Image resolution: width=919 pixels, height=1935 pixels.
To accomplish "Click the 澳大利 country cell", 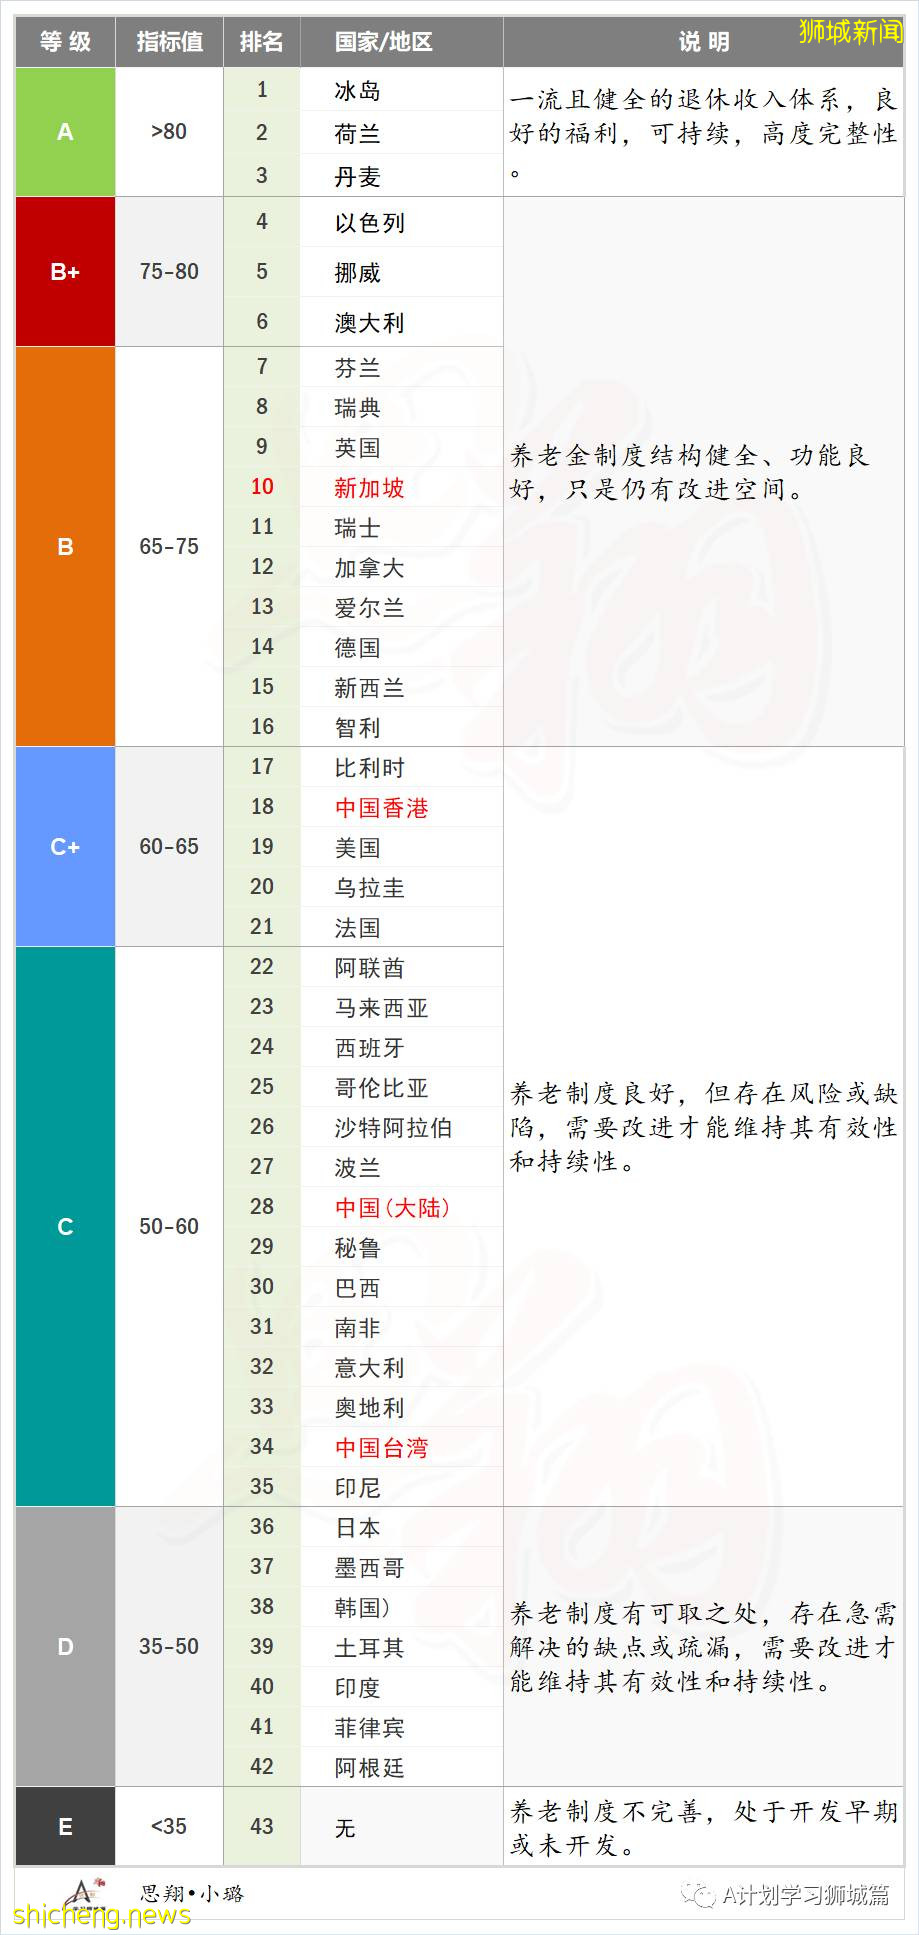I will coord(401,322).
